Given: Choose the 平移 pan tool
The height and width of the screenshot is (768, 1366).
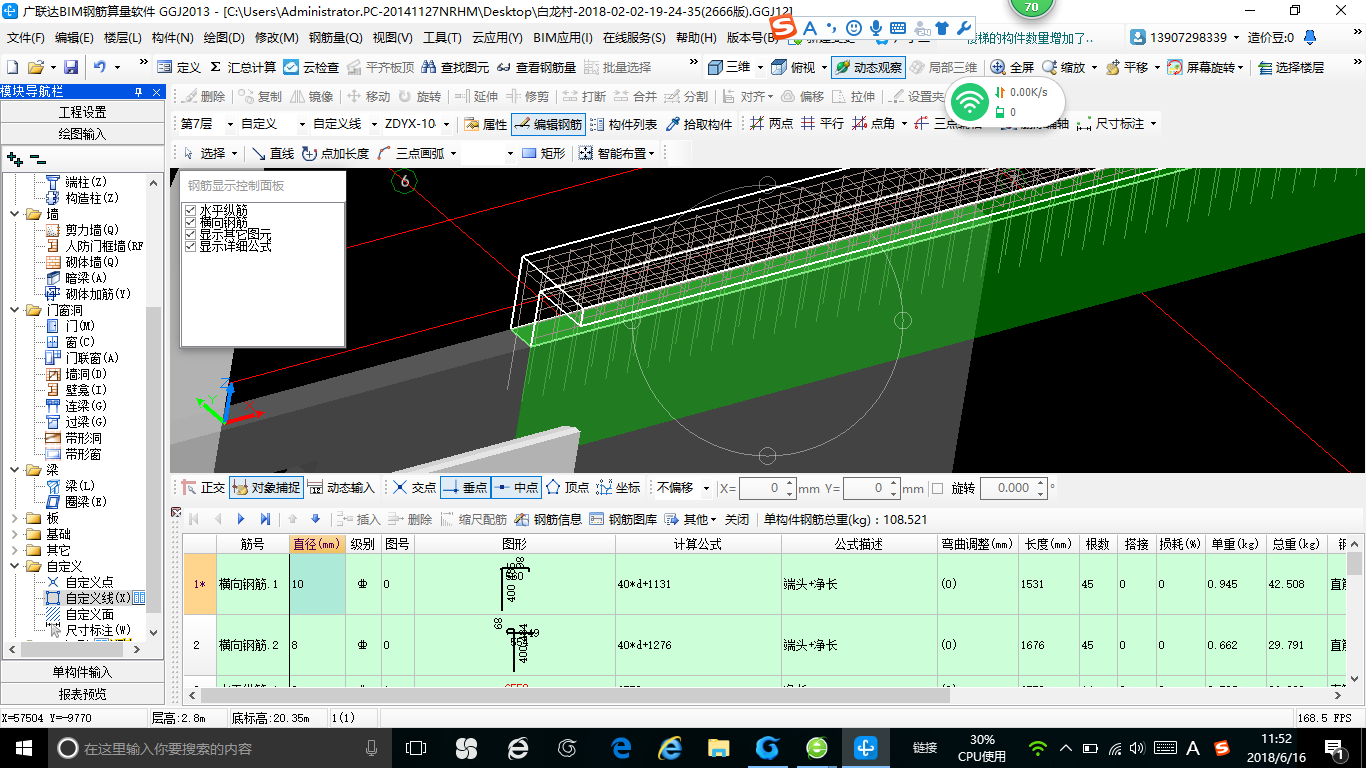Looking at the screenshot, I should [x=1127, y=67].
